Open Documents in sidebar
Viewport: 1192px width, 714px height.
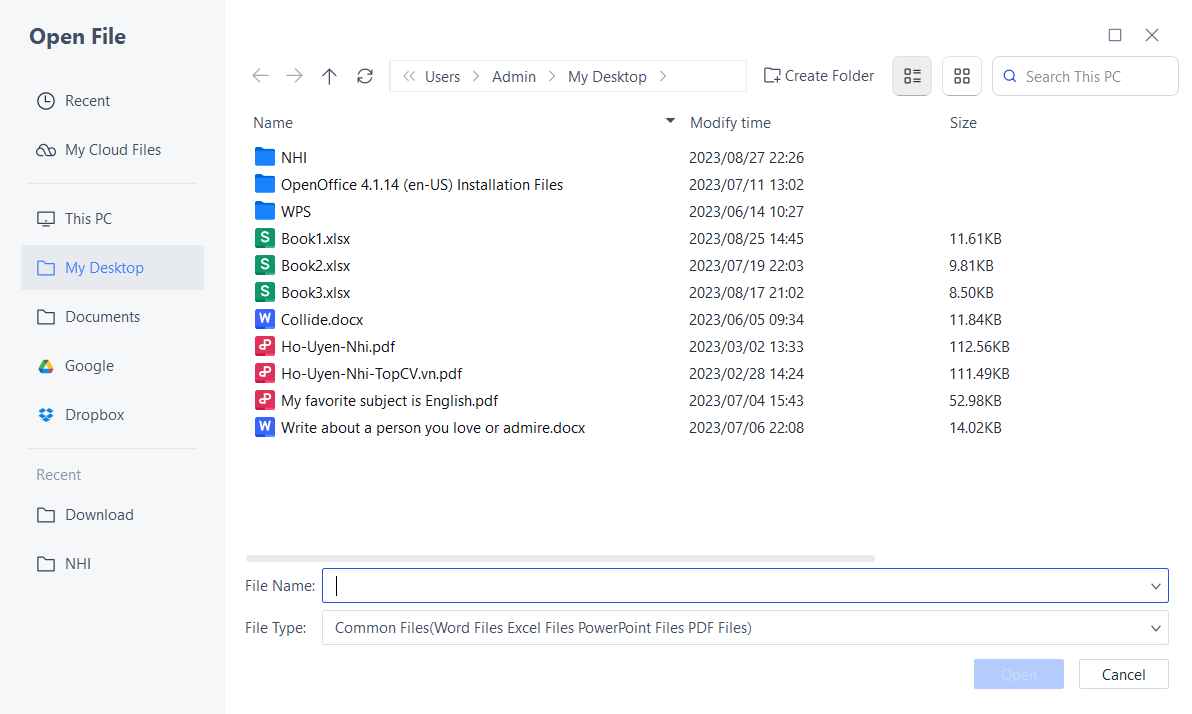[113, 316]
